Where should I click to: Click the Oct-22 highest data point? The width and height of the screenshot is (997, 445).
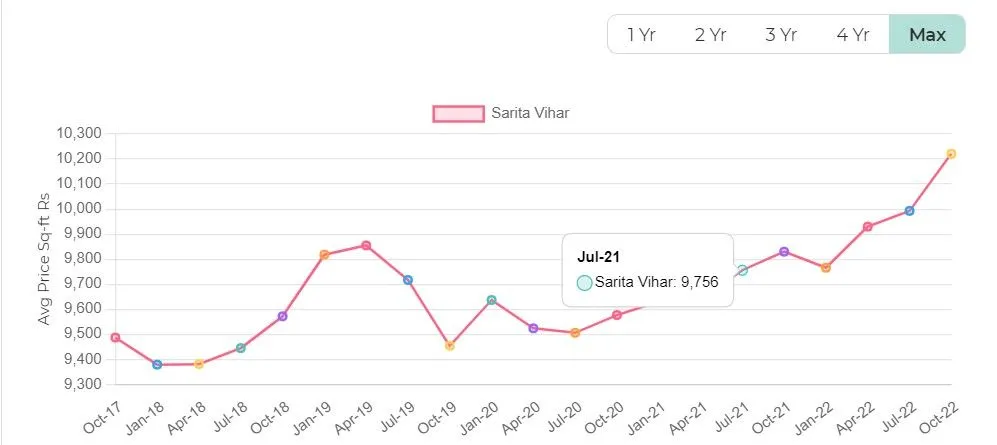[x=951, y=154]
